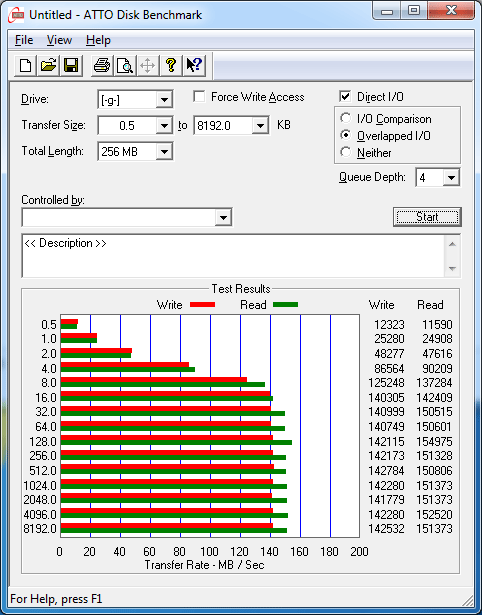The width and height of the screenshot is (482, 615).
Task: Click the Write value 142784
Action: [386, 470]
